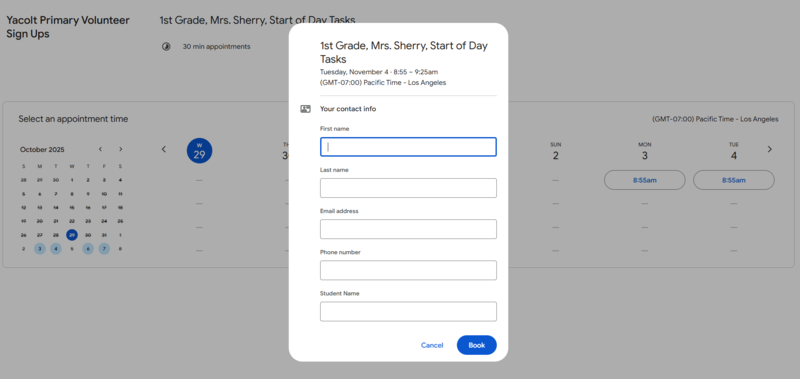Pick highlighted date 7 in mini calendar bottom row

coord(104,249)
